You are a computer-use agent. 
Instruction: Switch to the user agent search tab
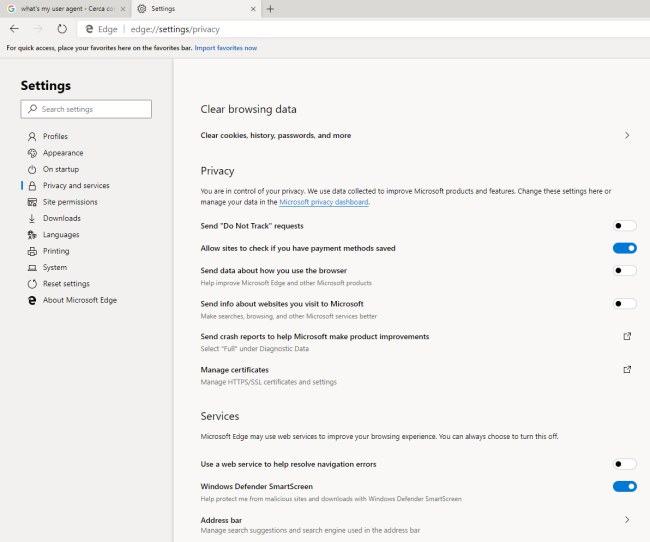62,8
